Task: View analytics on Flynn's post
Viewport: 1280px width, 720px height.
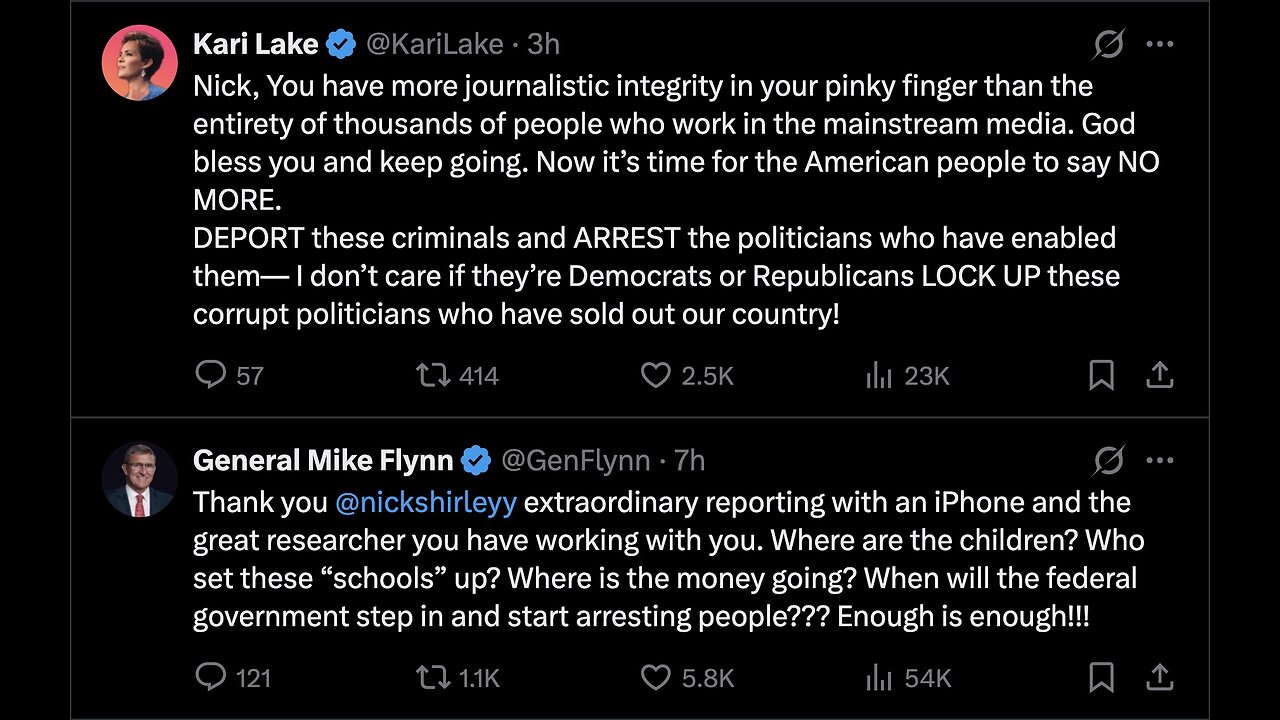Action: (879, 677)
